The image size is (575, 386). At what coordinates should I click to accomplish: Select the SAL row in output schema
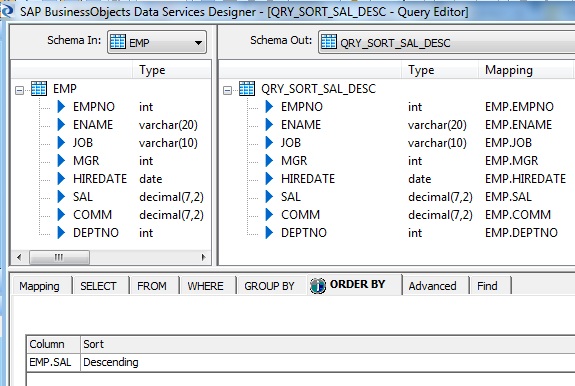[290, 196]
